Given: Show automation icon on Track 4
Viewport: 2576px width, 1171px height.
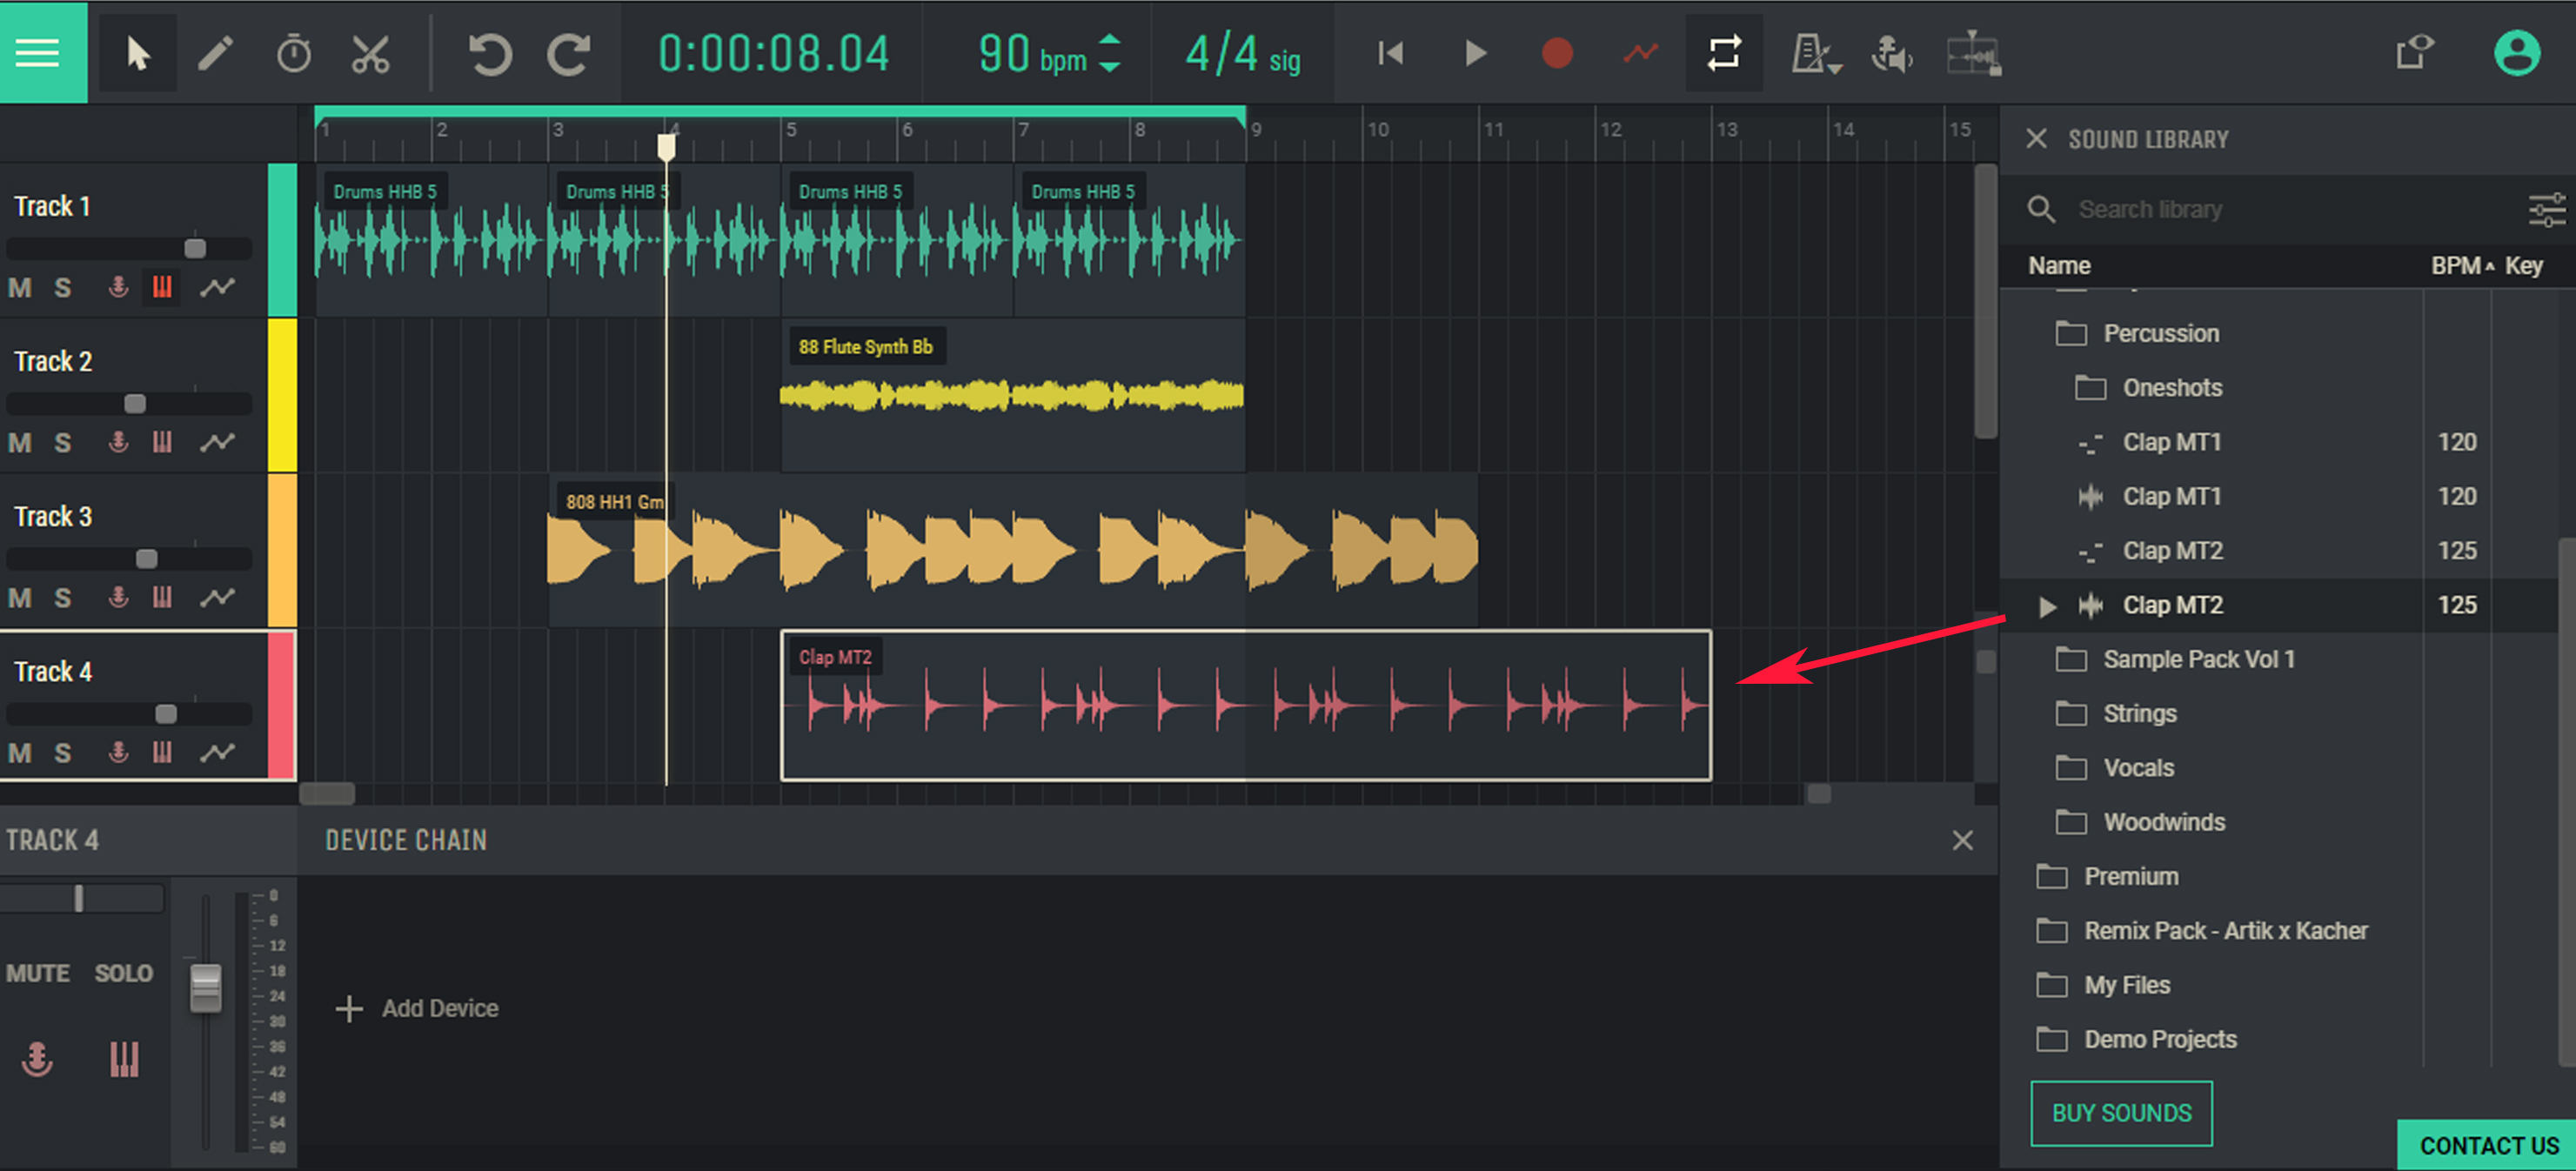Looking at the screenshot, I should pos(217,752).
